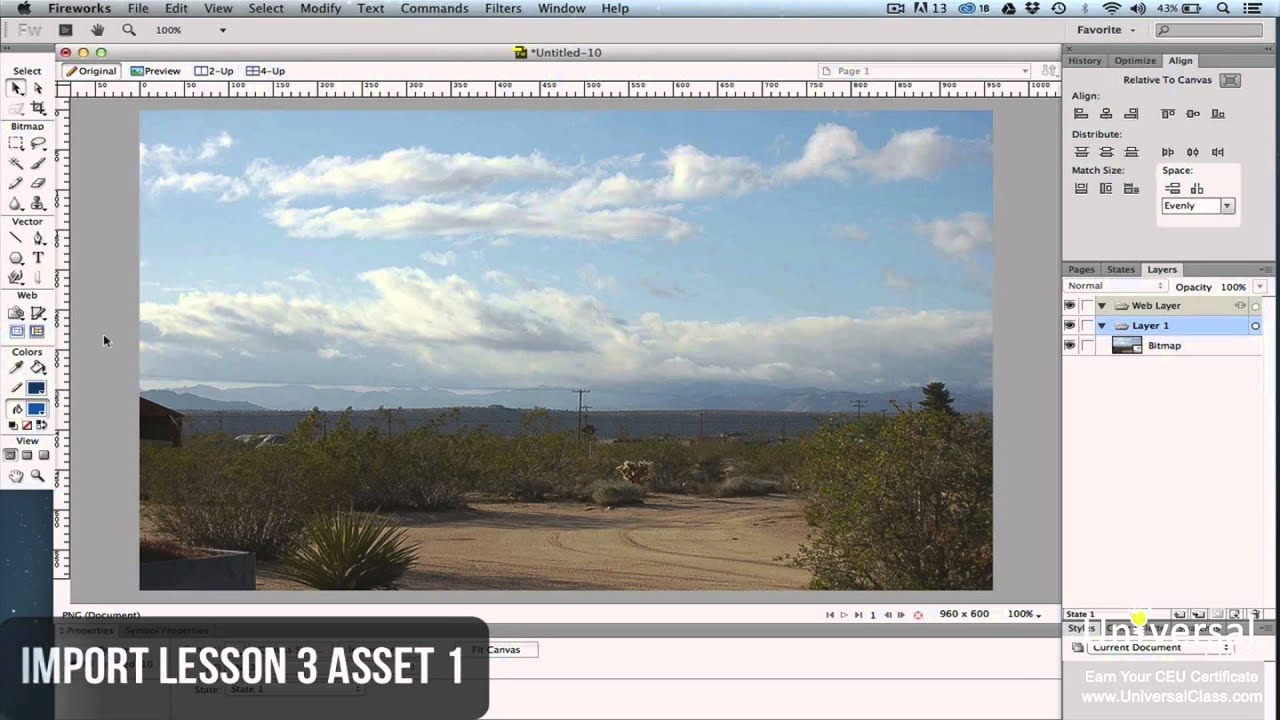Select the Pen tool
1280x720 pixels.
pos(38,238)
